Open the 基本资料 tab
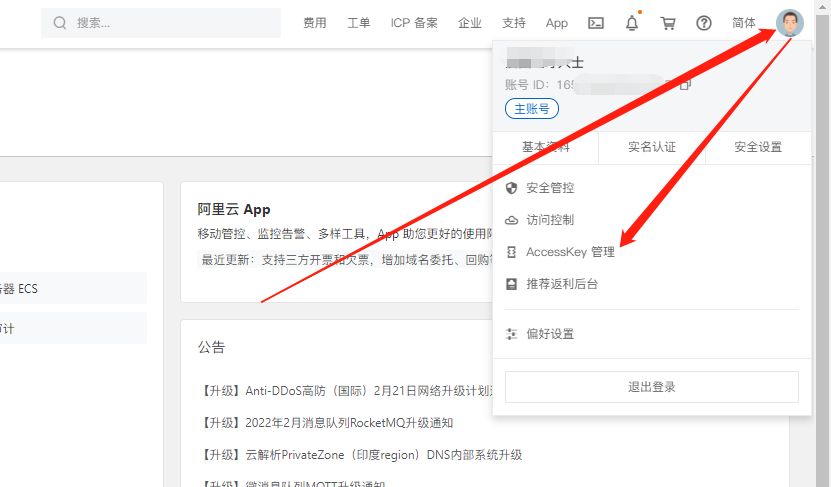The height and width of the screenshot is (487, 831). 546,147
